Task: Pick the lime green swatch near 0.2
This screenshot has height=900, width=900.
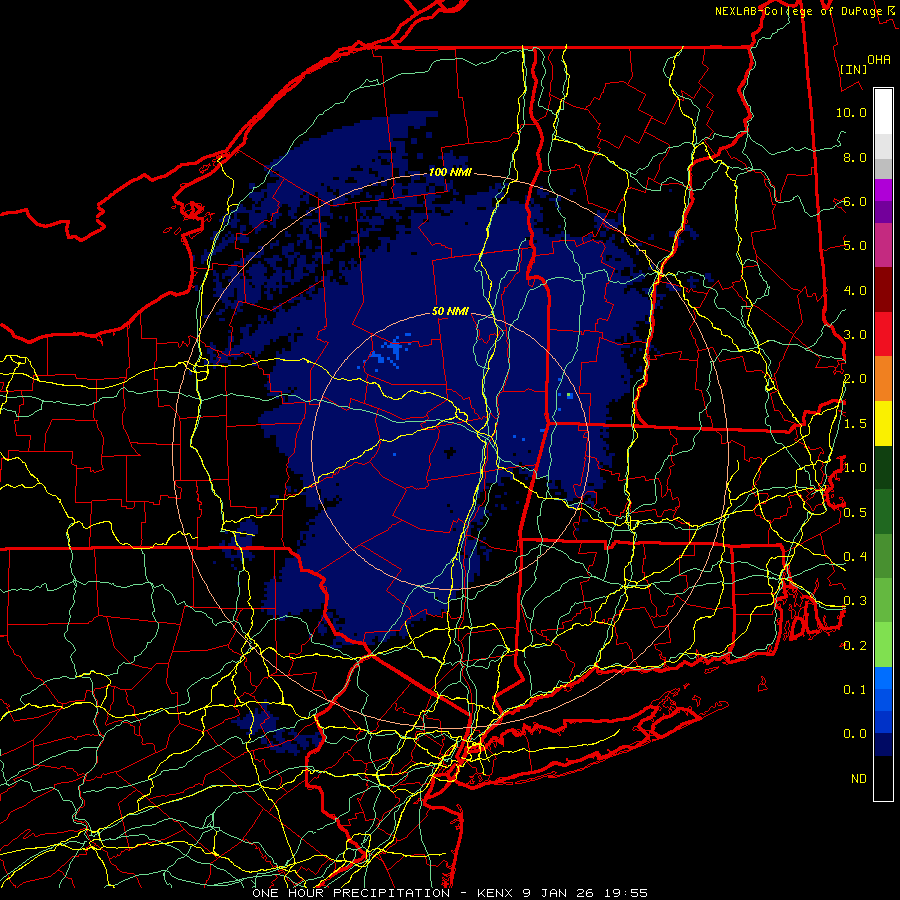Action: pyautogui.click(x=883, y=645)
